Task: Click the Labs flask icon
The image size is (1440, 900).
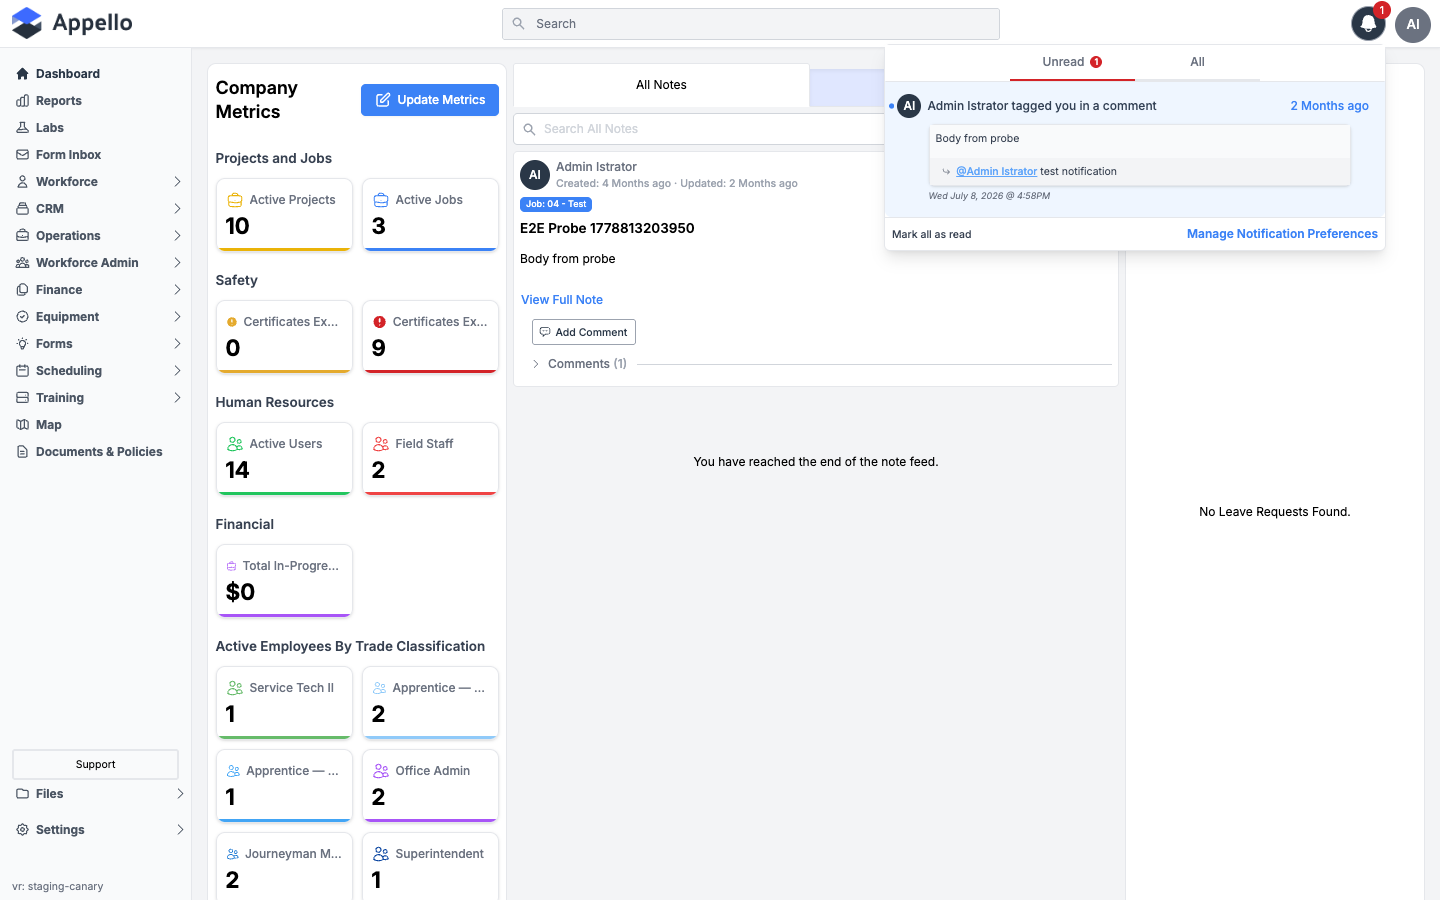Action: click(22, 128)
